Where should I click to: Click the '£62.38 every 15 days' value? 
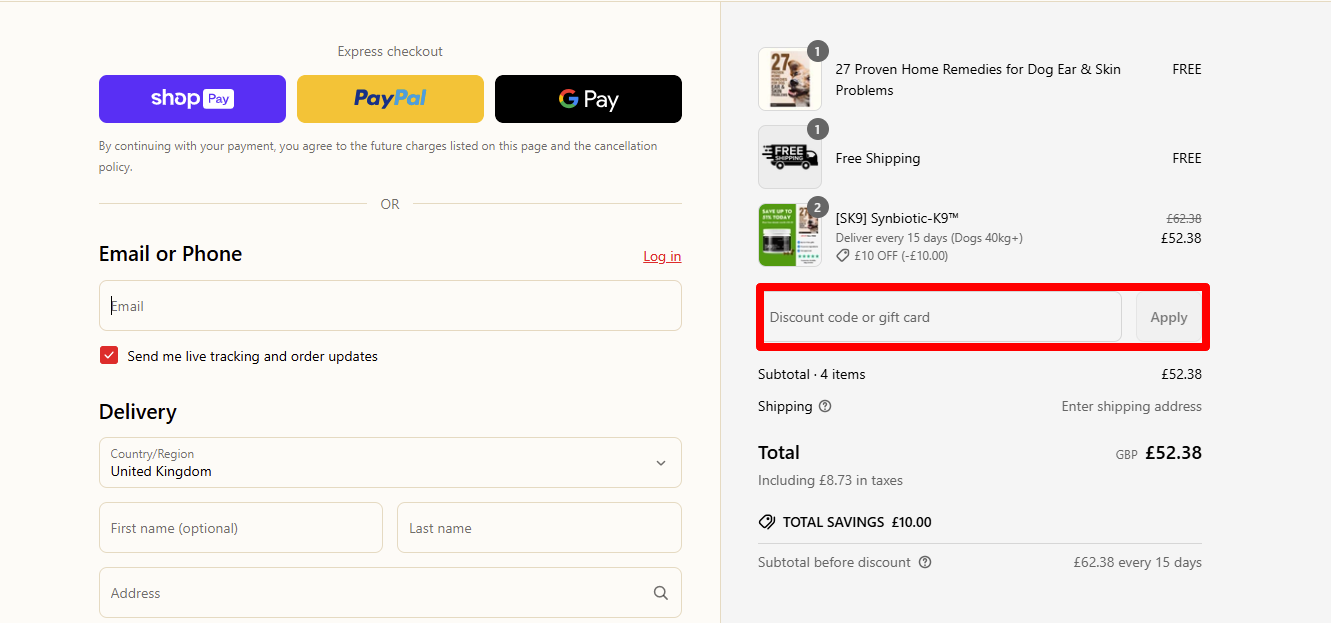click(1138, 562)
